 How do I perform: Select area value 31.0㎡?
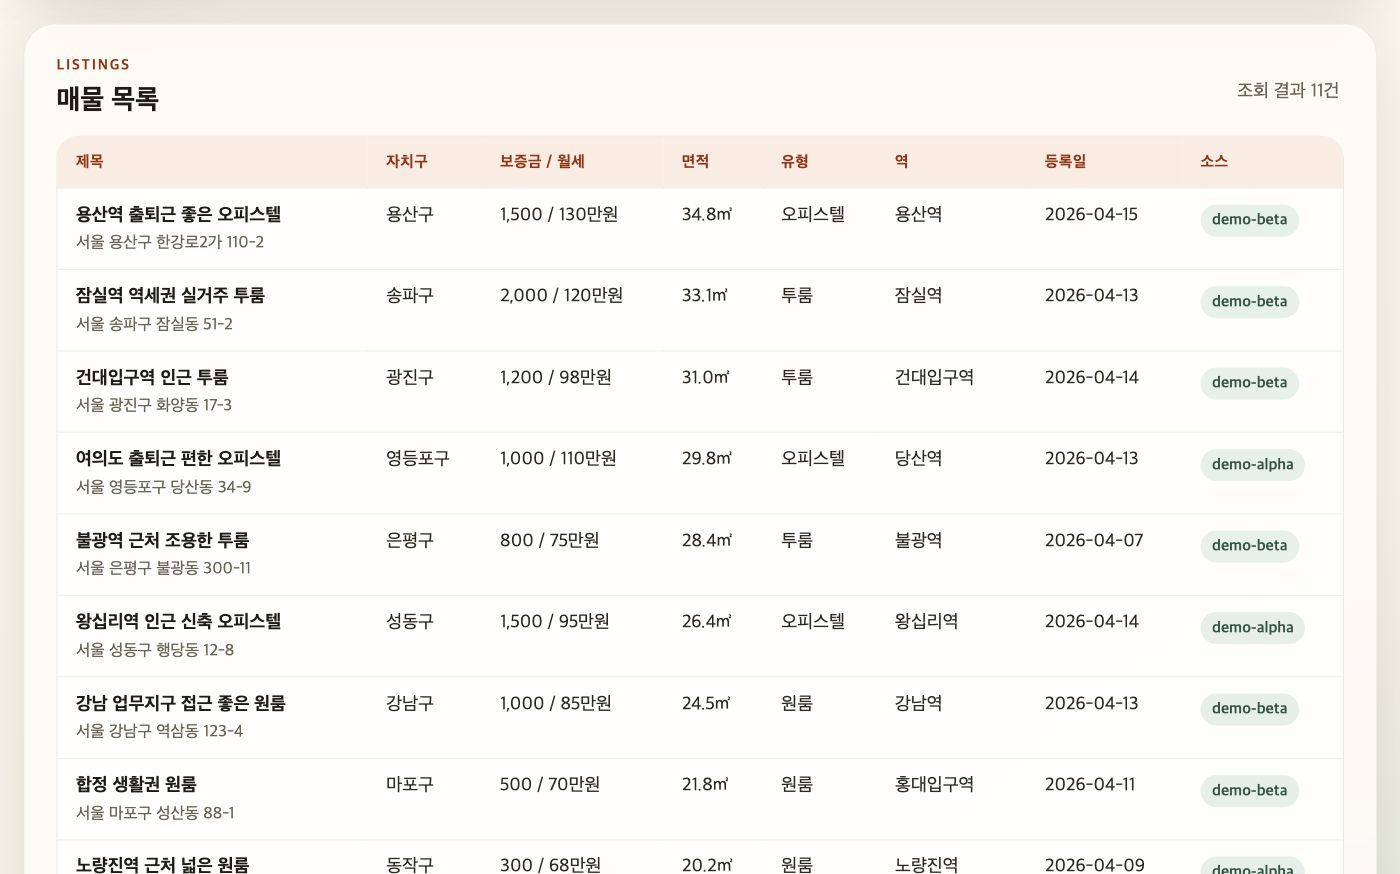coord(706,377)
